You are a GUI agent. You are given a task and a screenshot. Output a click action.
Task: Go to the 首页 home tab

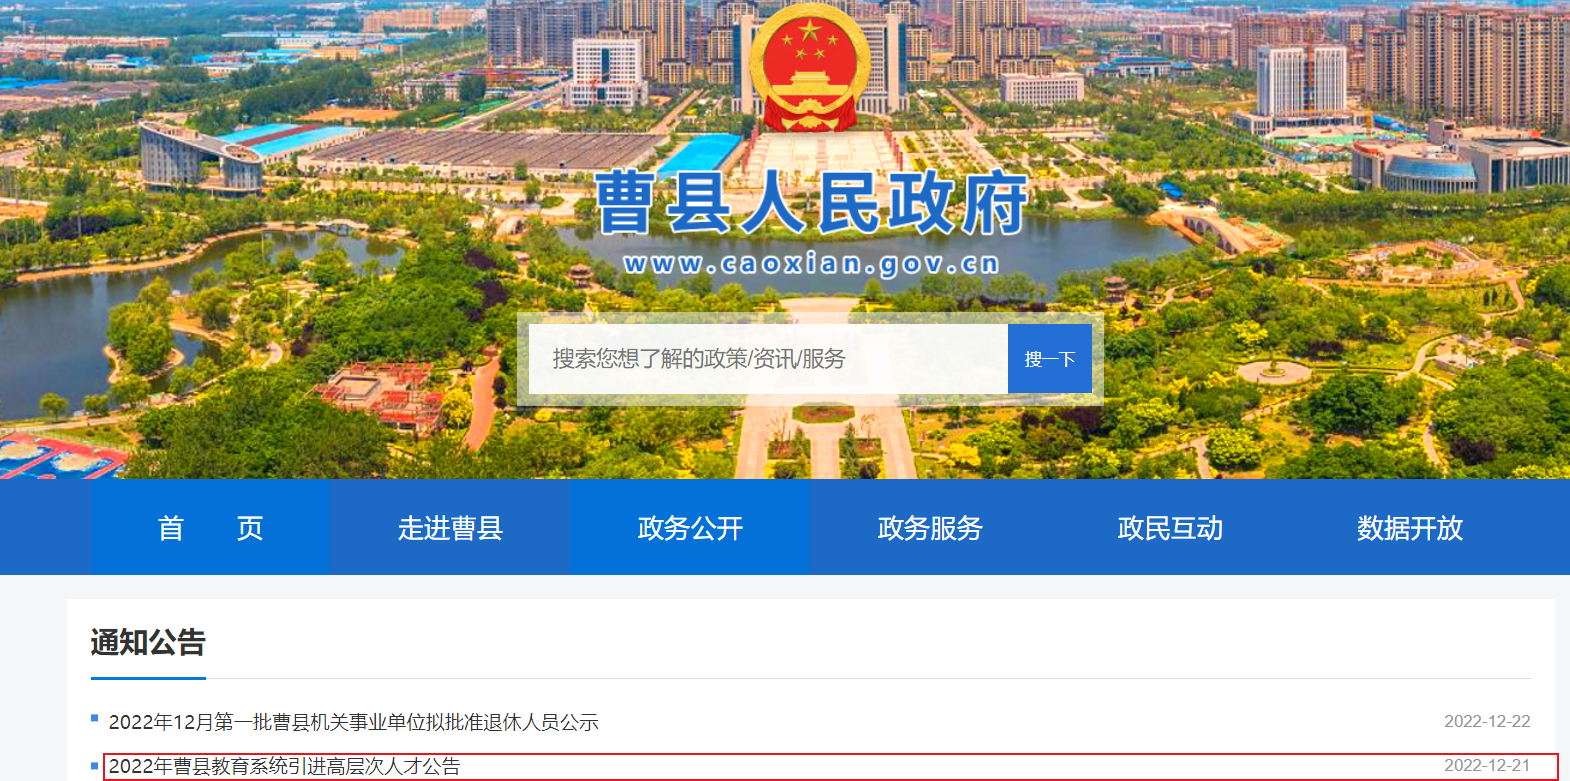pyautogui.click(x=211, y=527)
